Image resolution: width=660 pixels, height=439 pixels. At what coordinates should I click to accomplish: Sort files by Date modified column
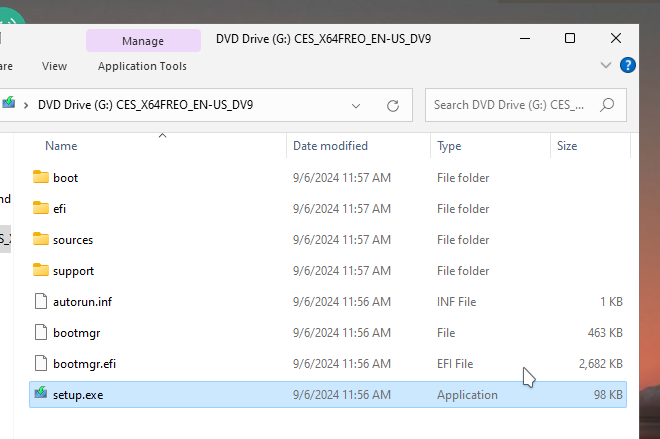point(330,146)
